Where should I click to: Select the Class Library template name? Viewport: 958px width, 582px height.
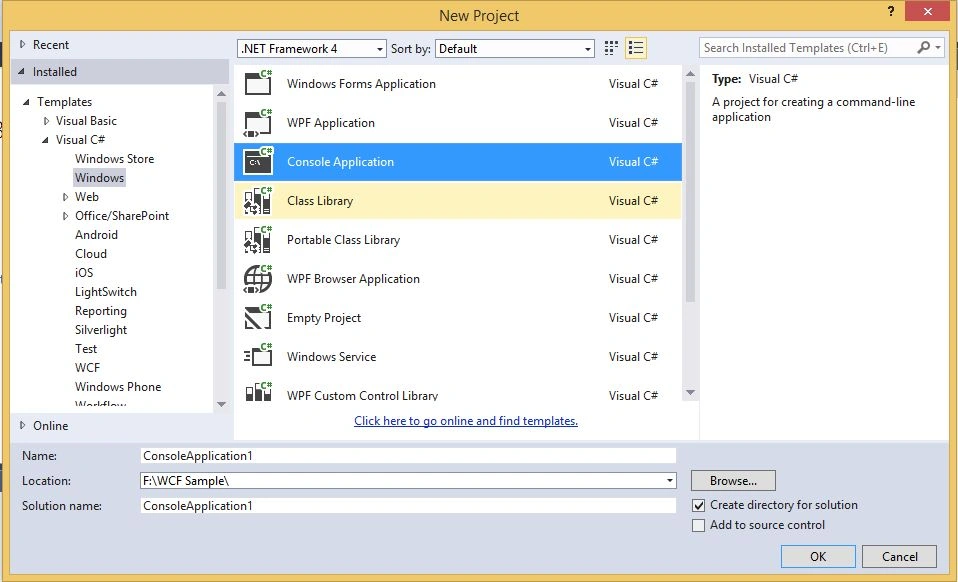pos(320,201)
